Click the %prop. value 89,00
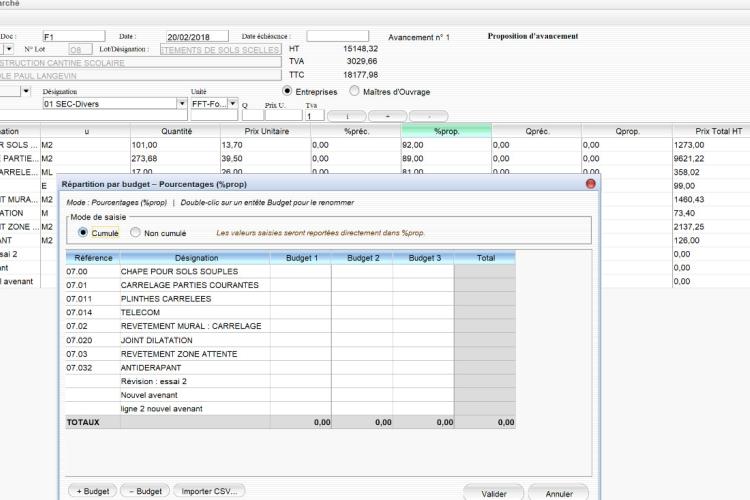This screenshot has height=500, width=750. [x=413, y=158]
